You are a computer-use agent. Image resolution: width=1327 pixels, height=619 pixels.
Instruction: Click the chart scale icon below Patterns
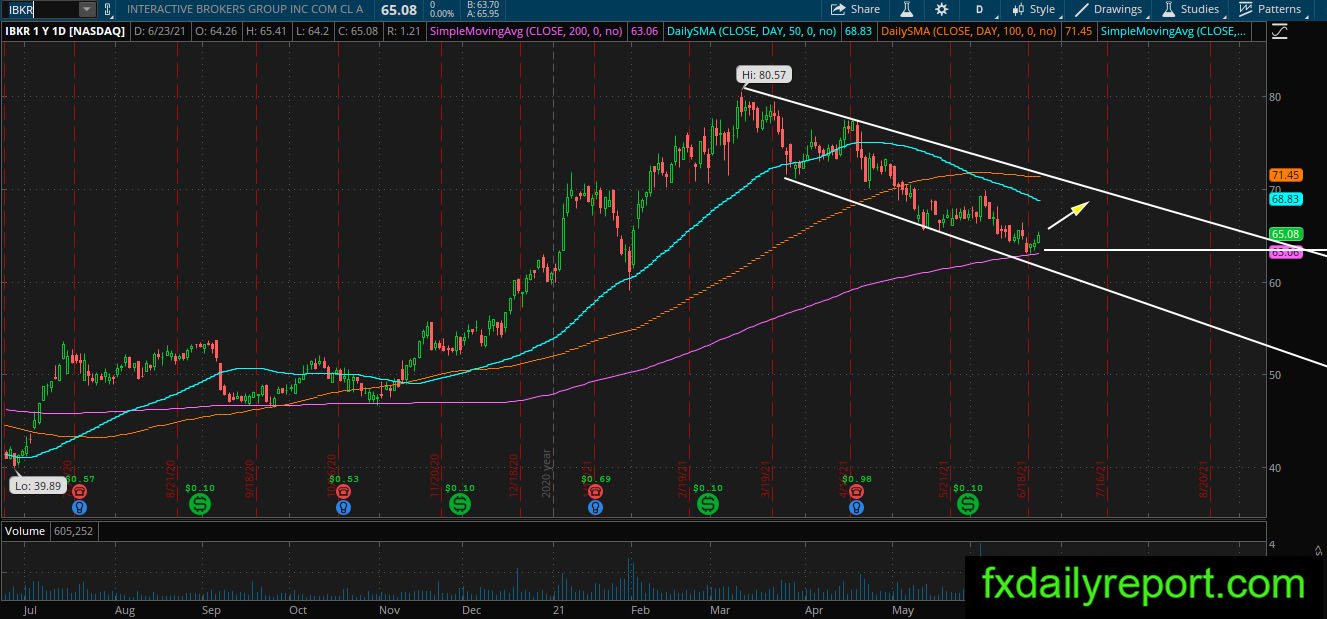(x=1279, y=31)
